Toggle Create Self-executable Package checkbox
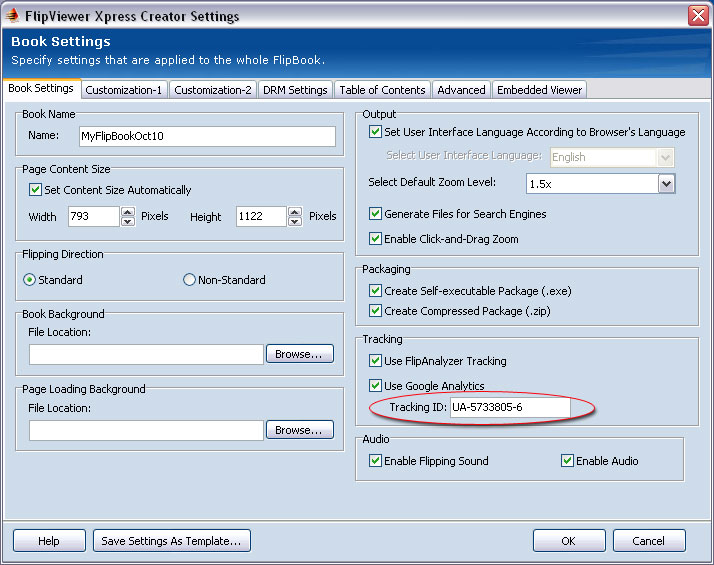This screenshot has width=714, height=565. (375, 290)
